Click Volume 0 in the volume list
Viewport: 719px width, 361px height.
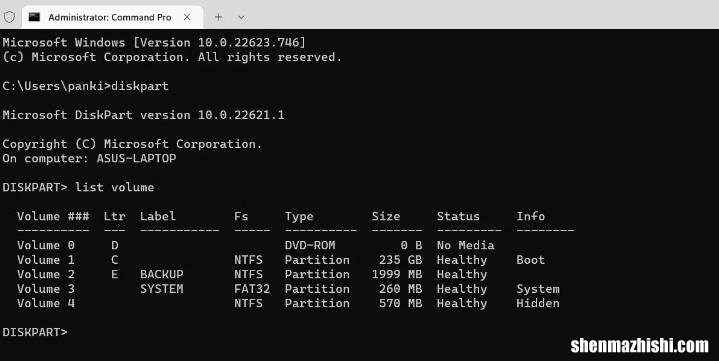(46, 245)
